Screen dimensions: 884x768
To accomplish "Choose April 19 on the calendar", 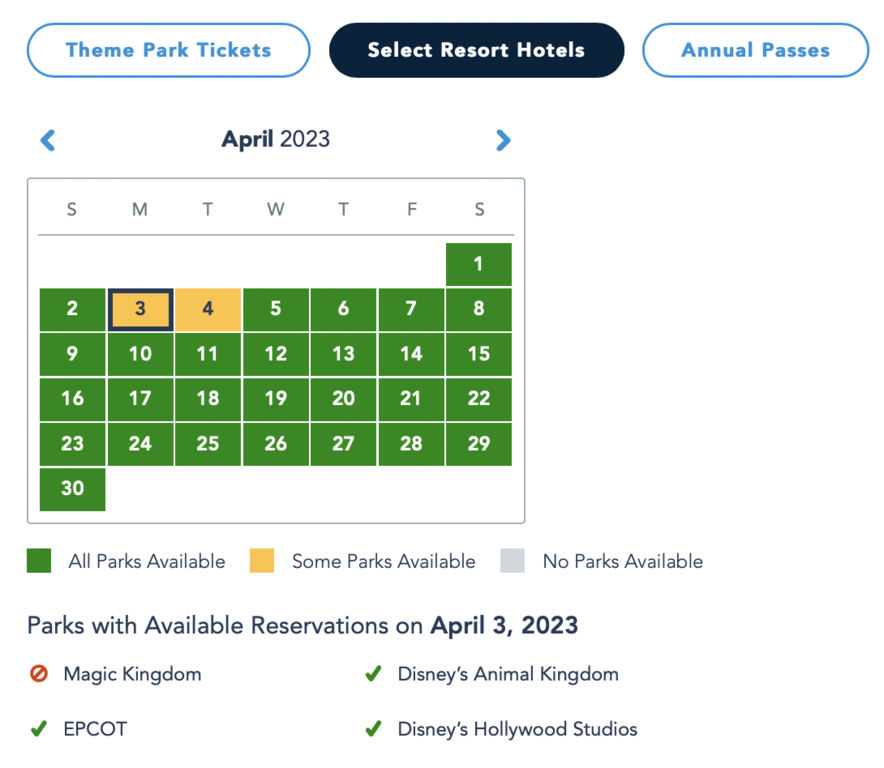I will coord(276,399).
